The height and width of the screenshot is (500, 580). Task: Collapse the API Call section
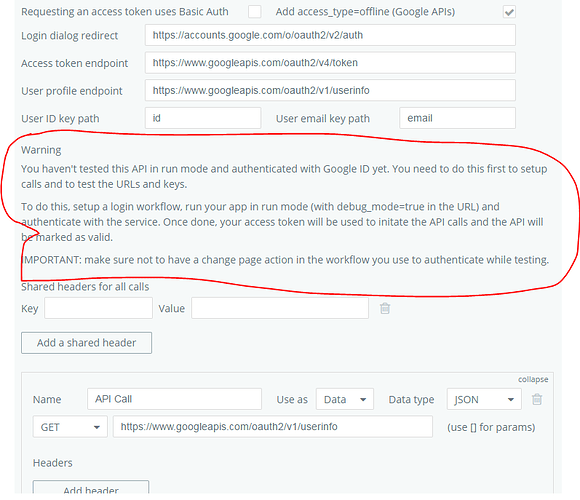(x=533, y=379)
